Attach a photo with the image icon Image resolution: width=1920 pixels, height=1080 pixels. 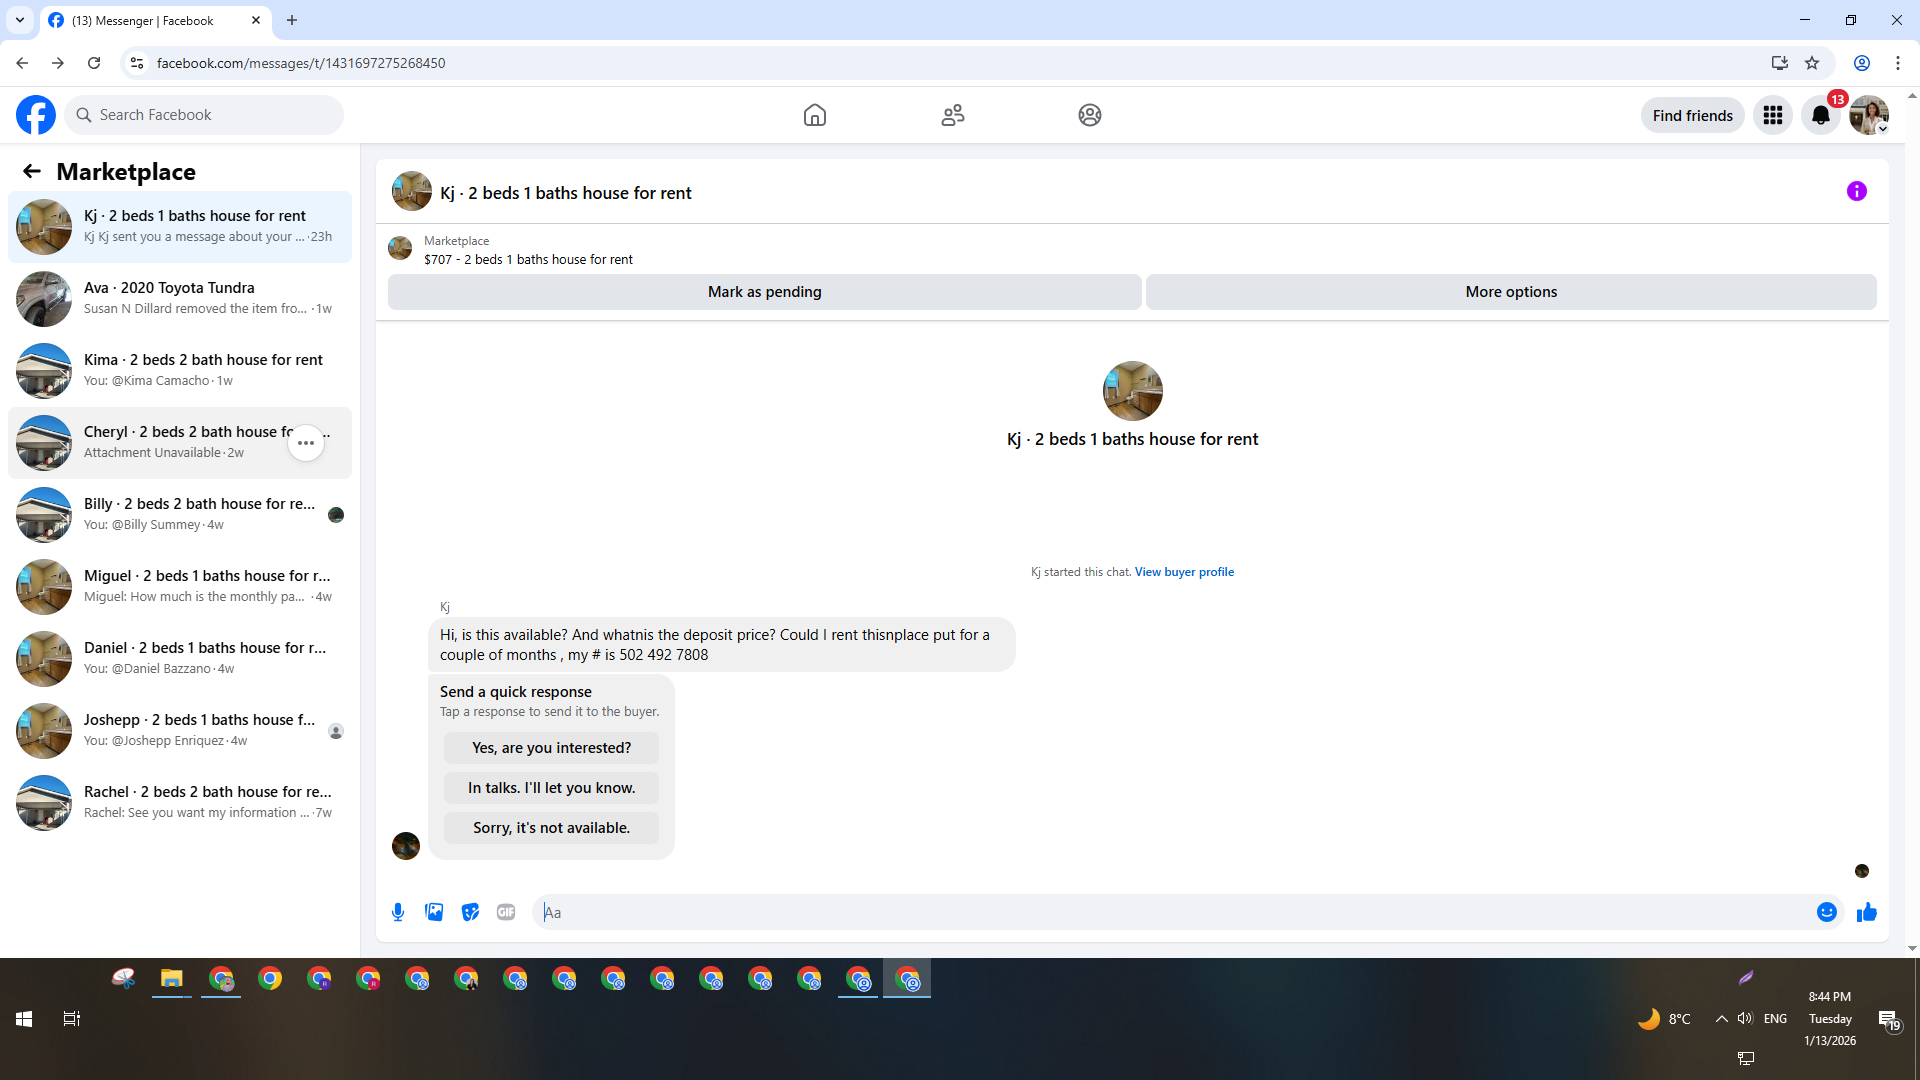[434, 912]
